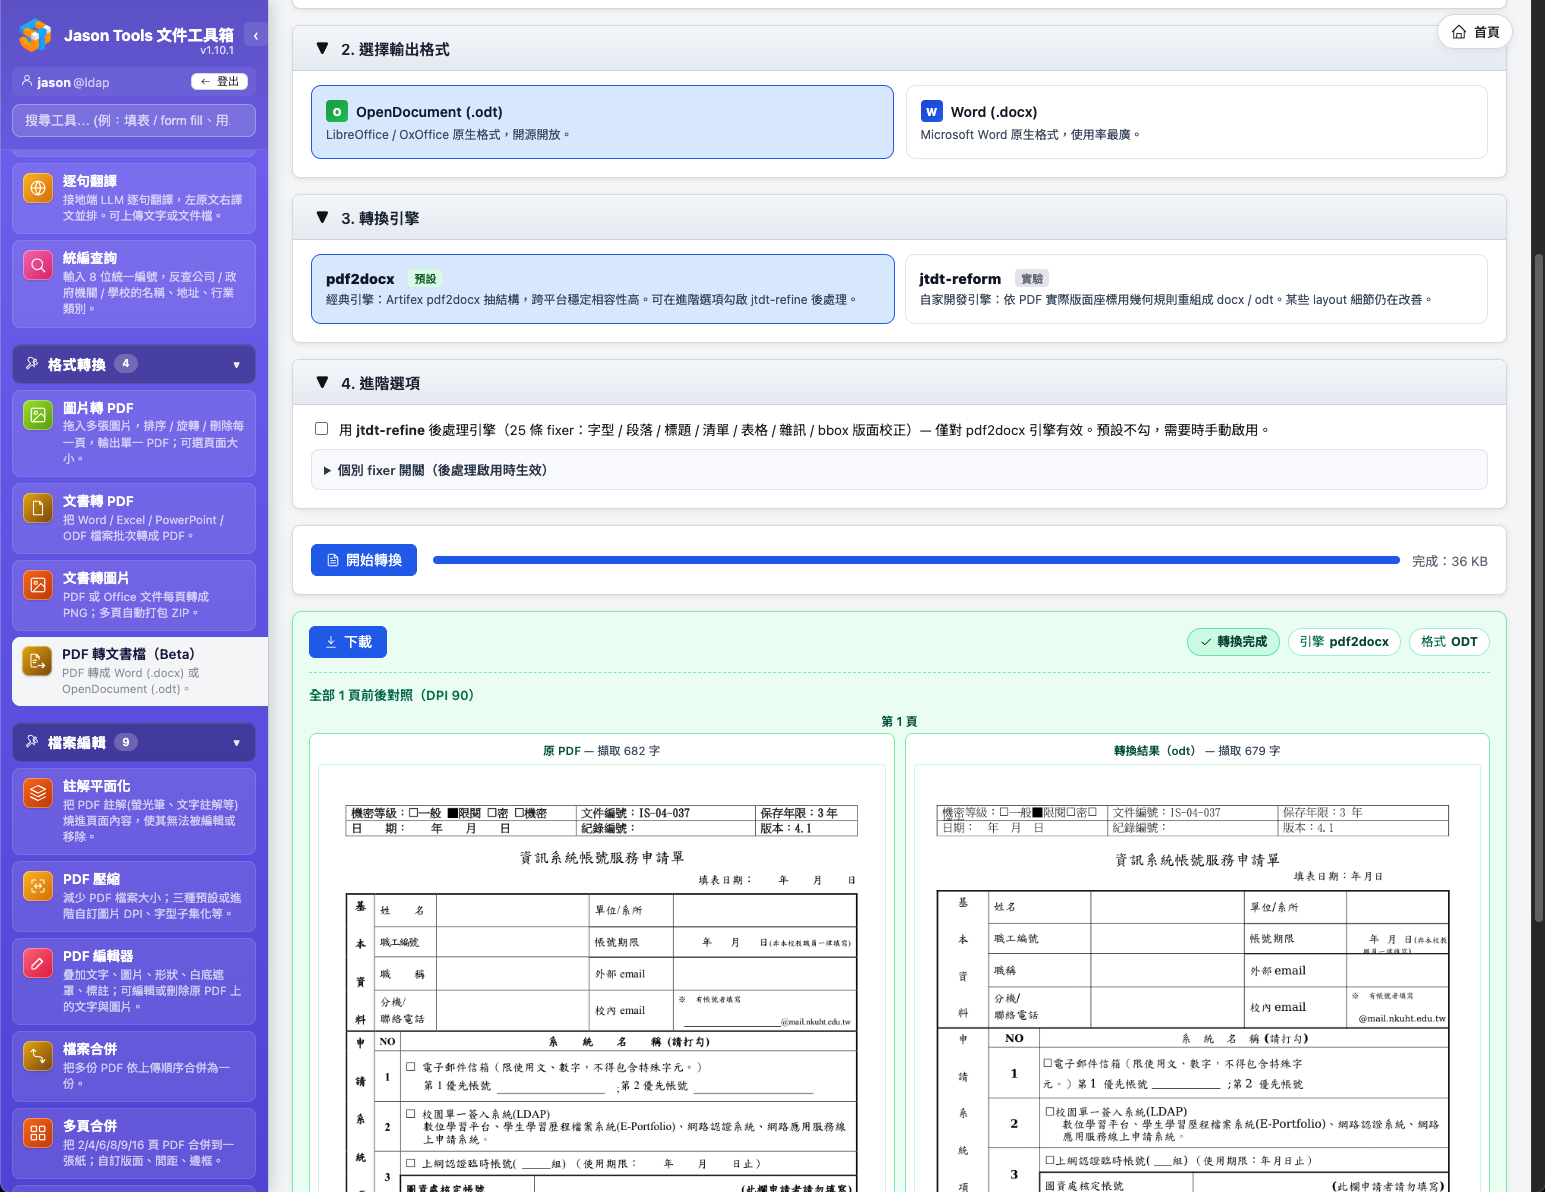
Task: Choose the jtdt-reform experimental engine
Action: point(1196,289)
